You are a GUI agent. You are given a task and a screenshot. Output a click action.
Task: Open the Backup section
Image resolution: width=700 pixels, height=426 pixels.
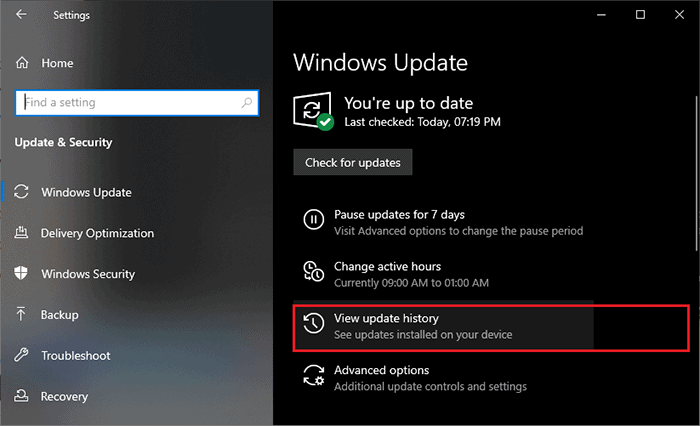click(59, 315)
